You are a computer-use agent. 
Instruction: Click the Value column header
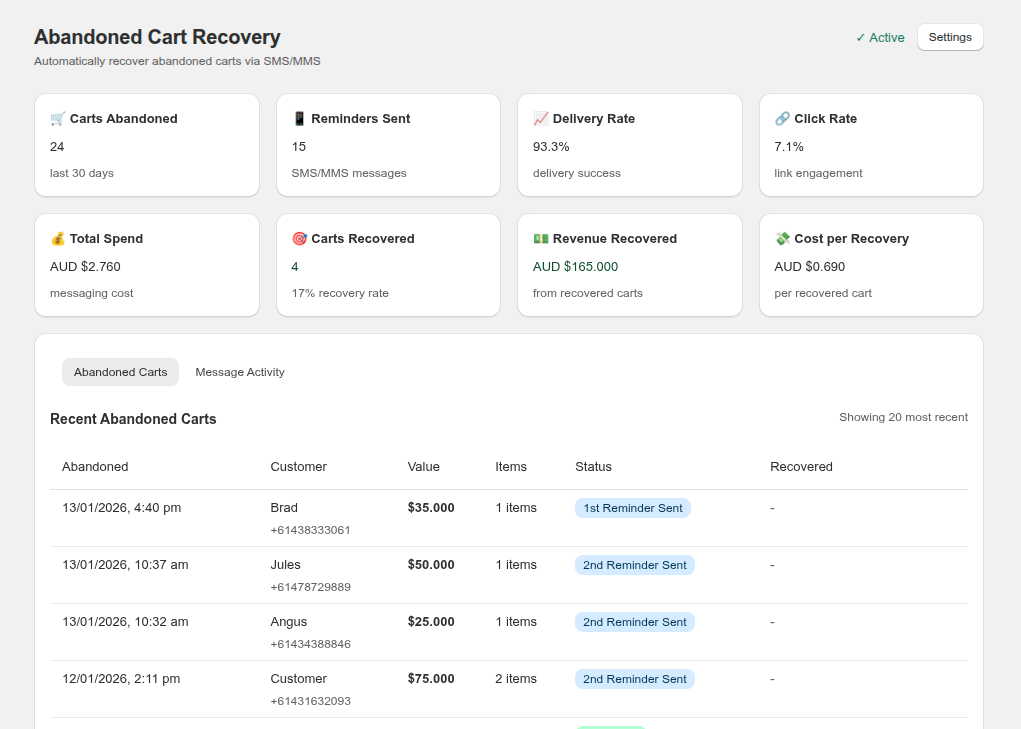(423, 467)
